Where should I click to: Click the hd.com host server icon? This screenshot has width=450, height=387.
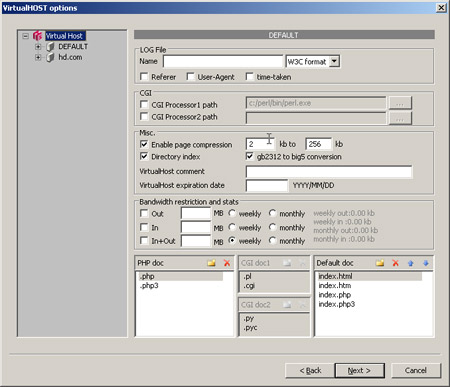50,57
